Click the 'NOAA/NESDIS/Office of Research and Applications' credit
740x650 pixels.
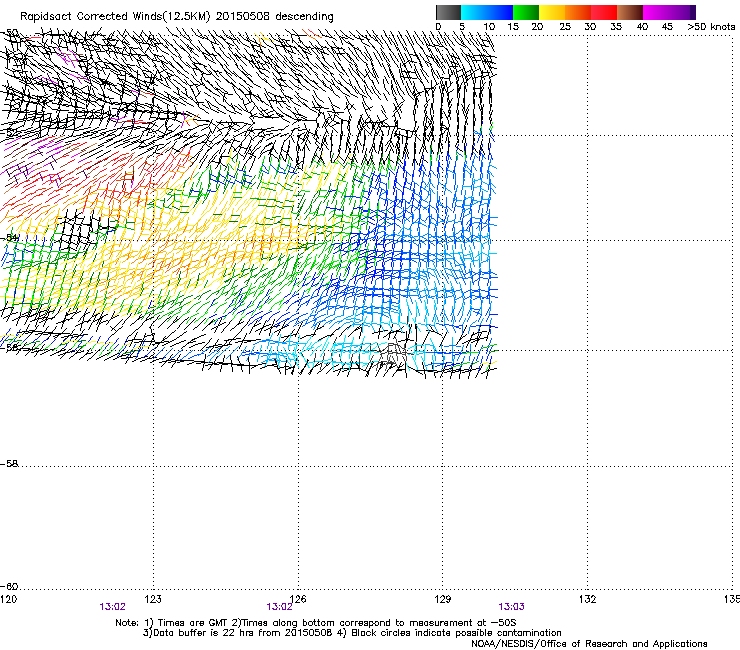[x=589, y=644]
